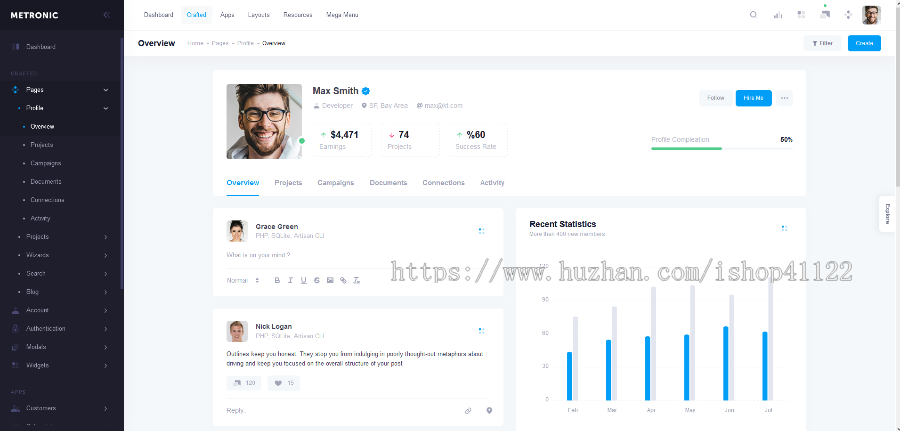
Task: Click the Filter button in page header
Action: 823,43
